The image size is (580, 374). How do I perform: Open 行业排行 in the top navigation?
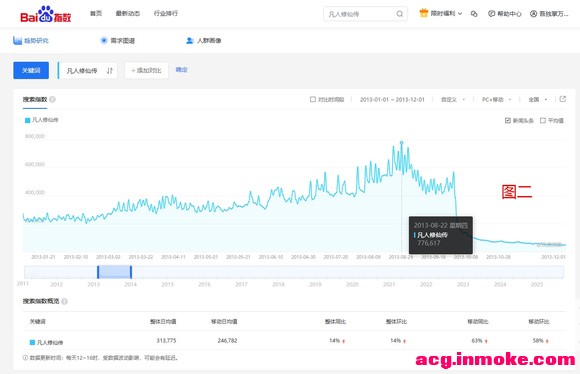coord(166,13)
